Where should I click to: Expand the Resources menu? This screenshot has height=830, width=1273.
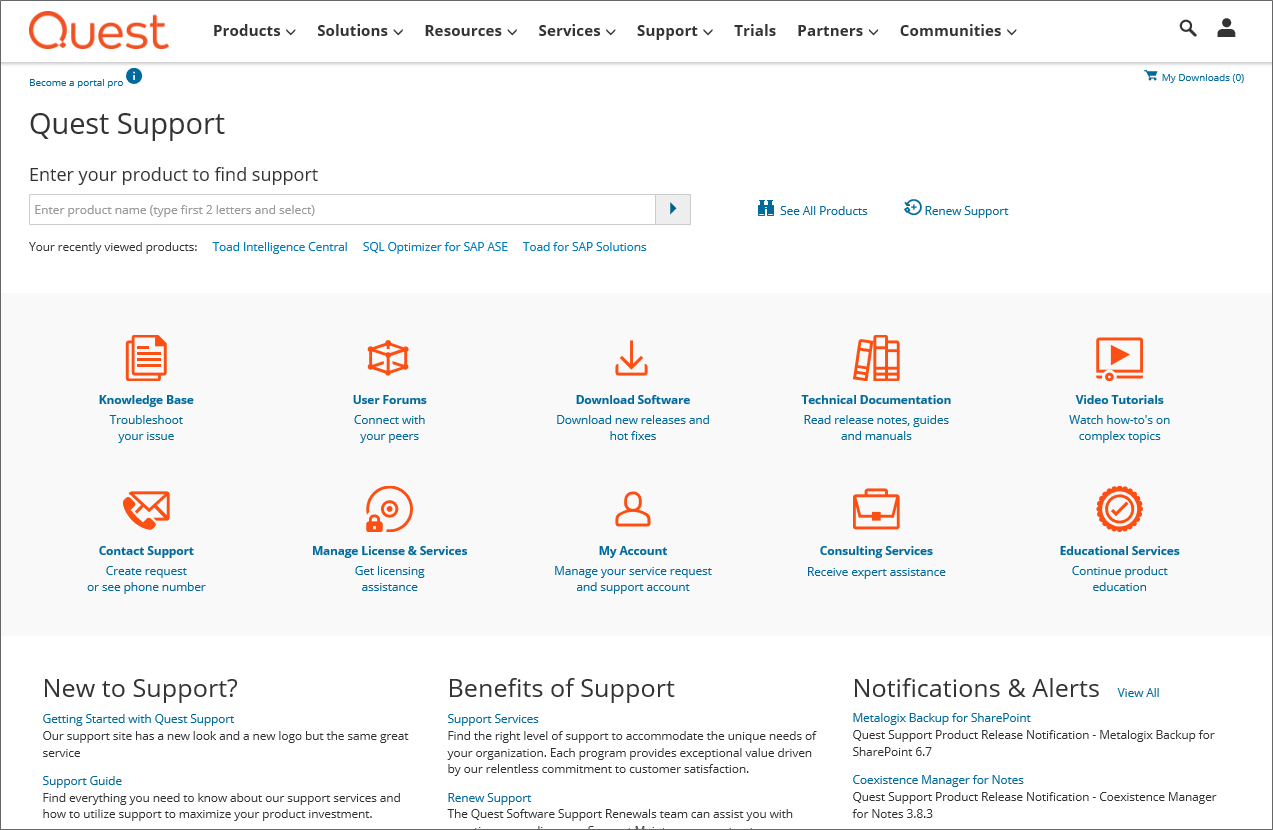pyautogui.click(x=471, y=31)
